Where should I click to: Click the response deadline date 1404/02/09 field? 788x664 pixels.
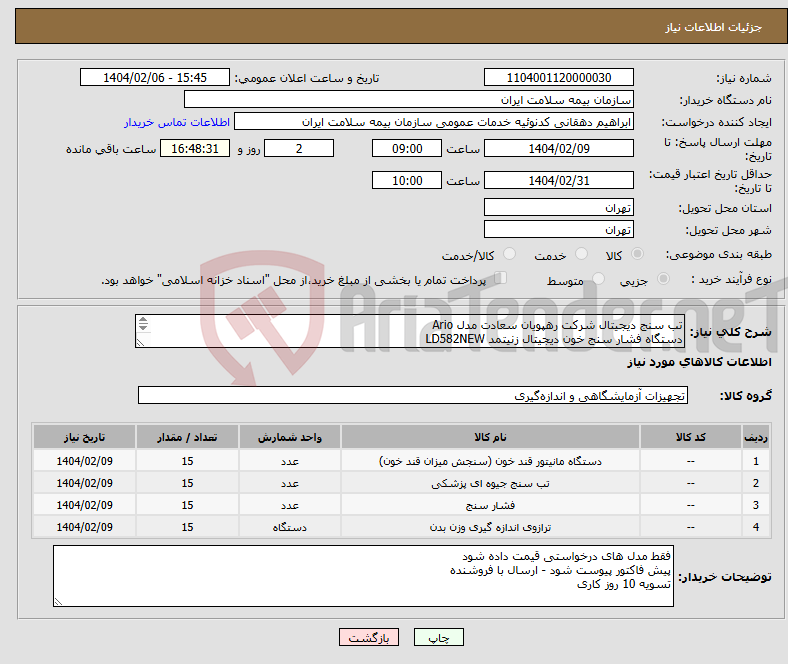point(558,148)
